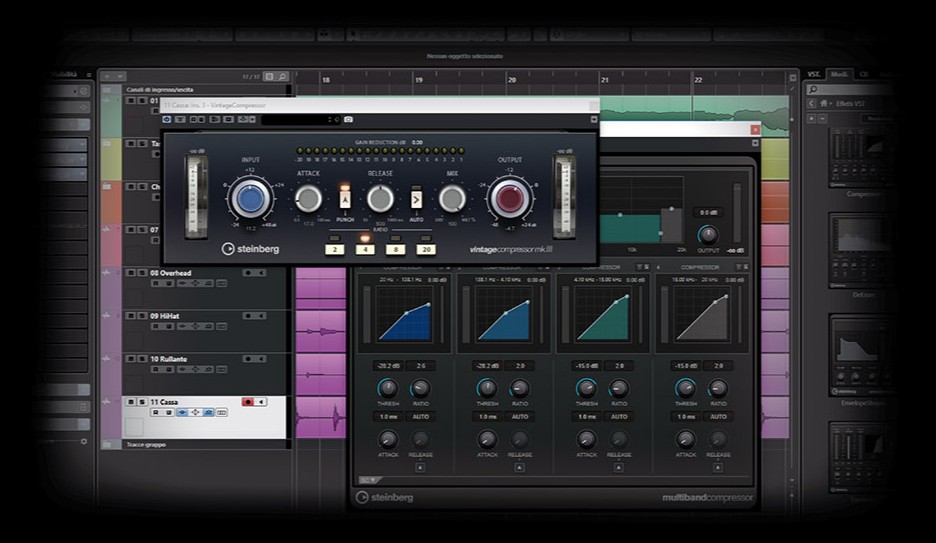936x543 pixels.
Task: Click the record enable button on 11 Cassa
Action: click(x=247, y=401)
